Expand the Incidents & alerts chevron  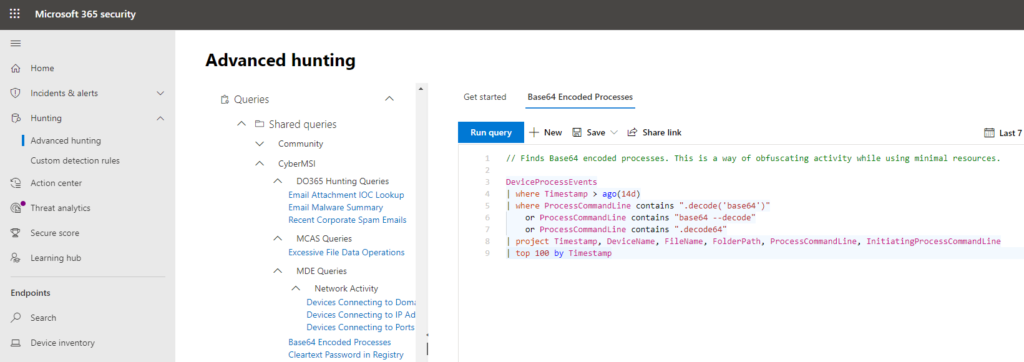pyautogui.click(x=160, y=93)
